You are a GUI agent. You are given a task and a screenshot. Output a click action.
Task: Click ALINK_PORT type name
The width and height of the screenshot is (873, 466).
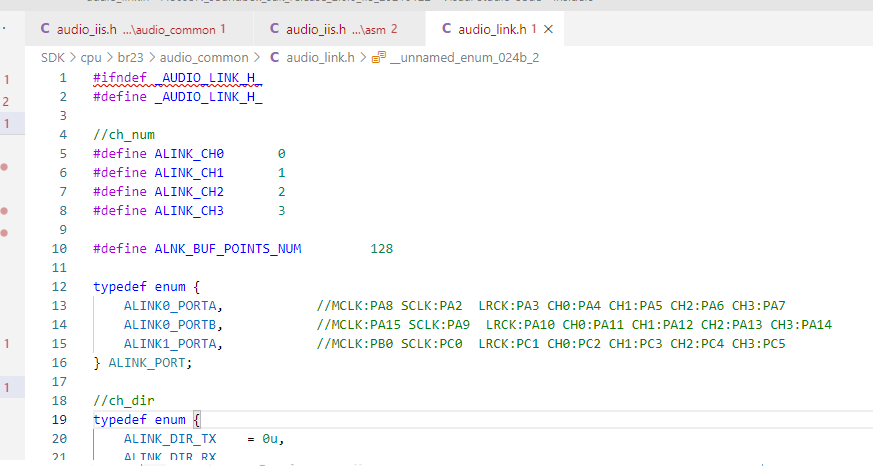tap(147, 362)
